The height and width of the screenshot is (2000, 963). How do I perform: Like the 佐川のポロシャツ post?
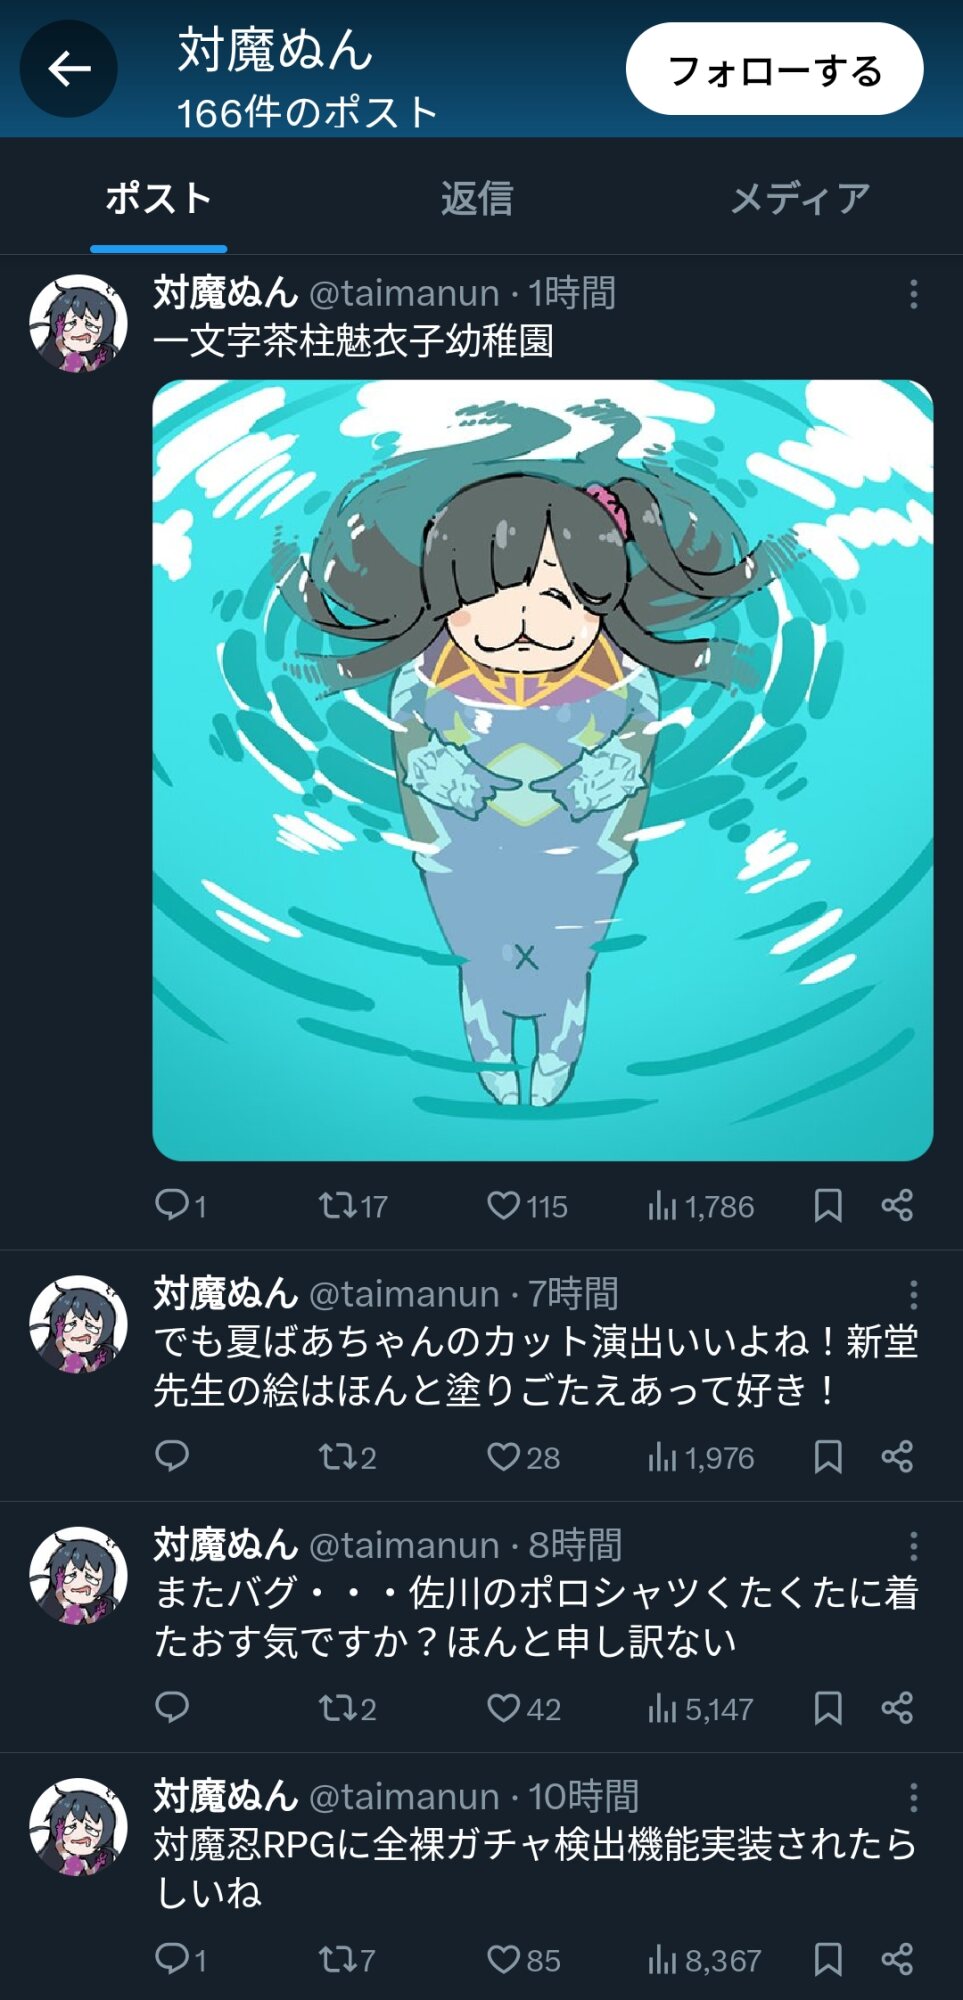pyautogui.click(x=523, y=1709)
